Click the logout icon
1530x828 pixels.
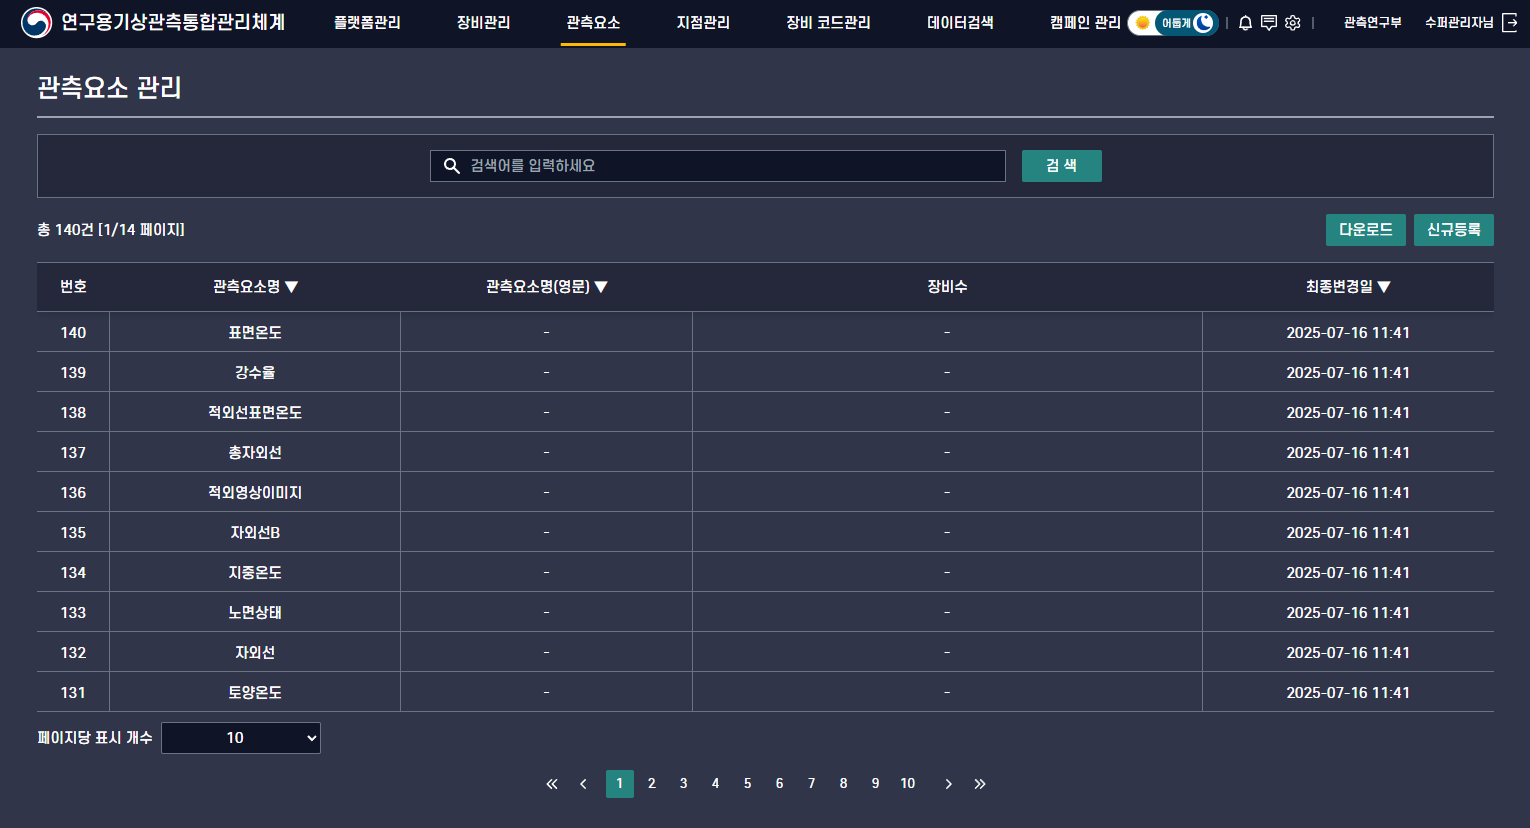point(1510,22)
